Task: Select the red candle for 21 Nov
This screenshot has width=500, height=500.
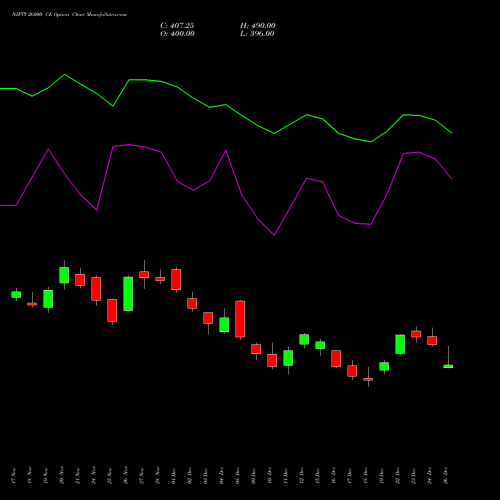Action: pos(80,280)
